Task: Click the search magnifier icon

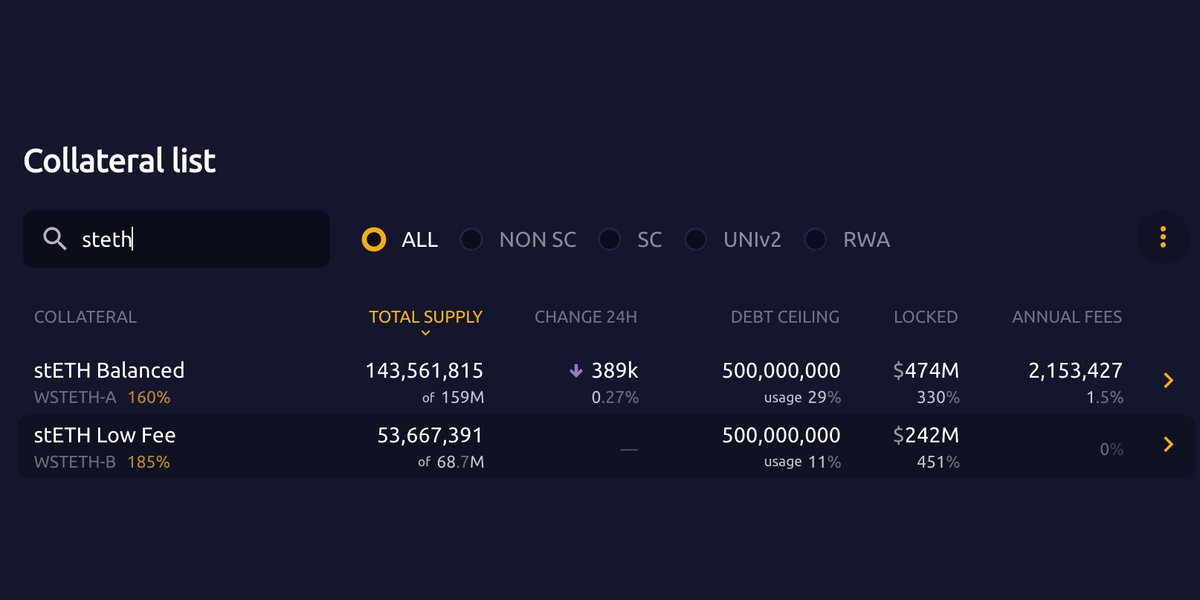Action: tap(54, 239)
